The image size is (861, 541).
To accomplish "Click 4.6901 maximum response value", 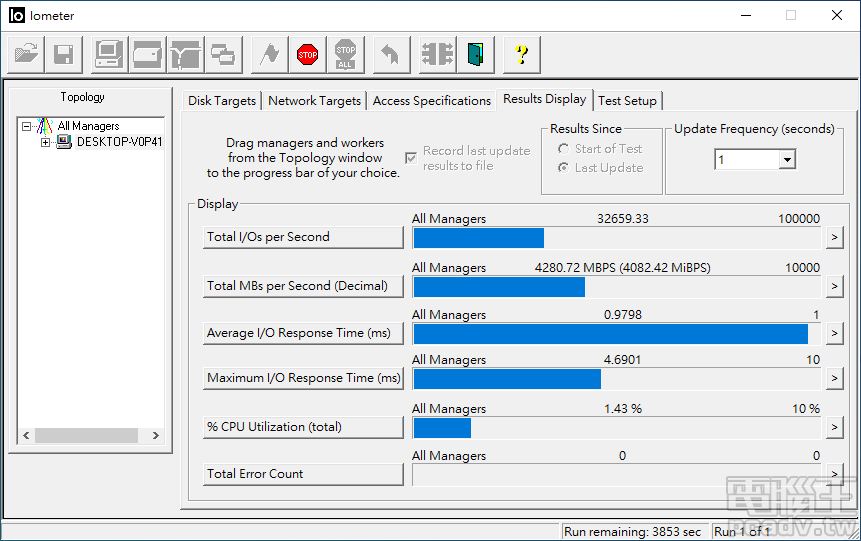I will [x=623, y=360].
